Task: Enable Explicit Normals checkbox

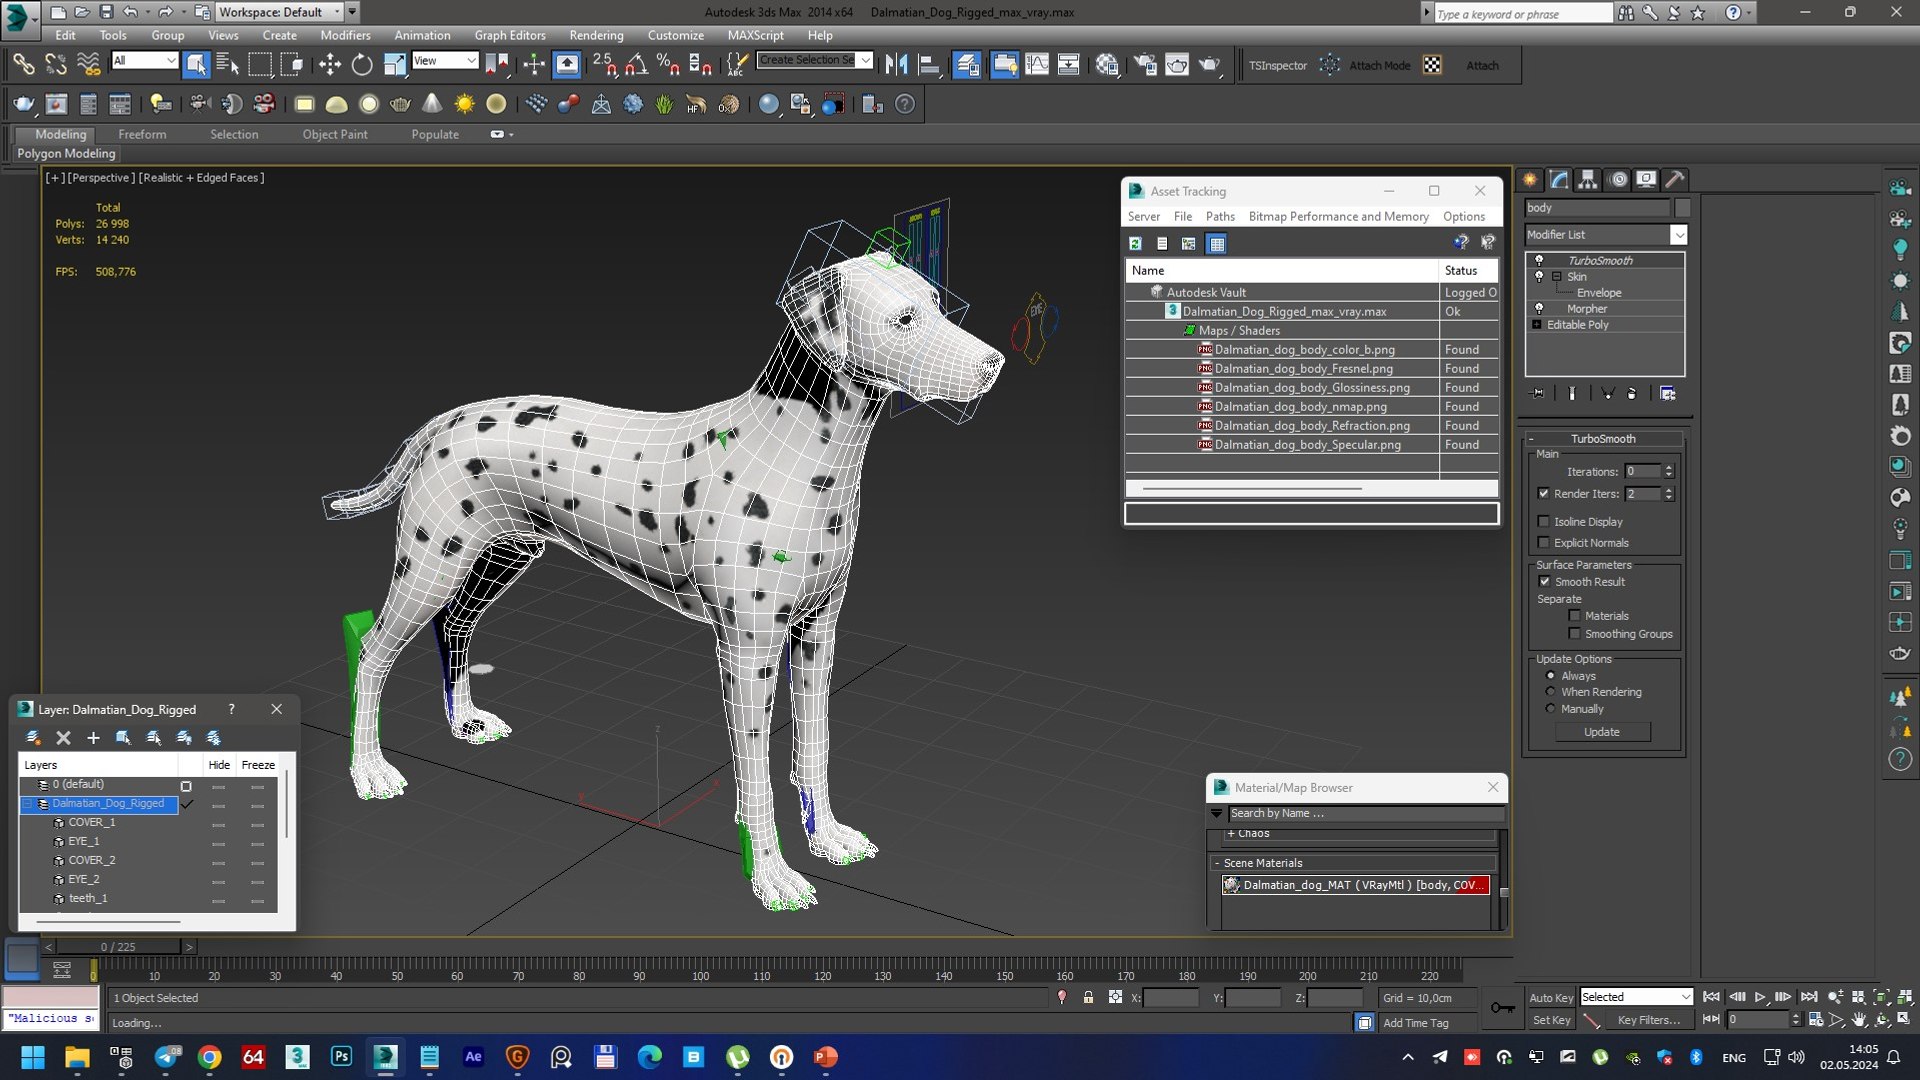Action: (1544, 543)
